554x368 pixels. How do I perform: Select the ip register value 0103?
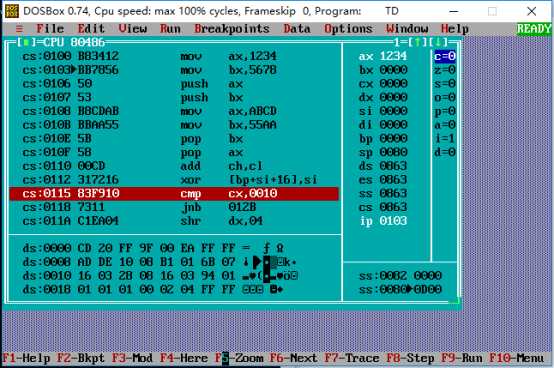393,221
